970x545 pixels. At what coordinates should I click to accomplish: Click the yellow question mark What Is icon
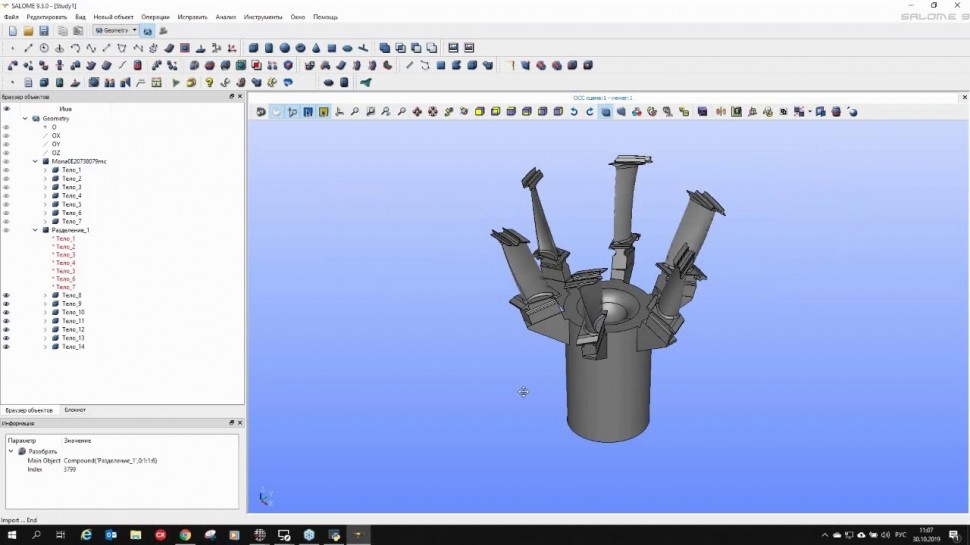[209, 83]
